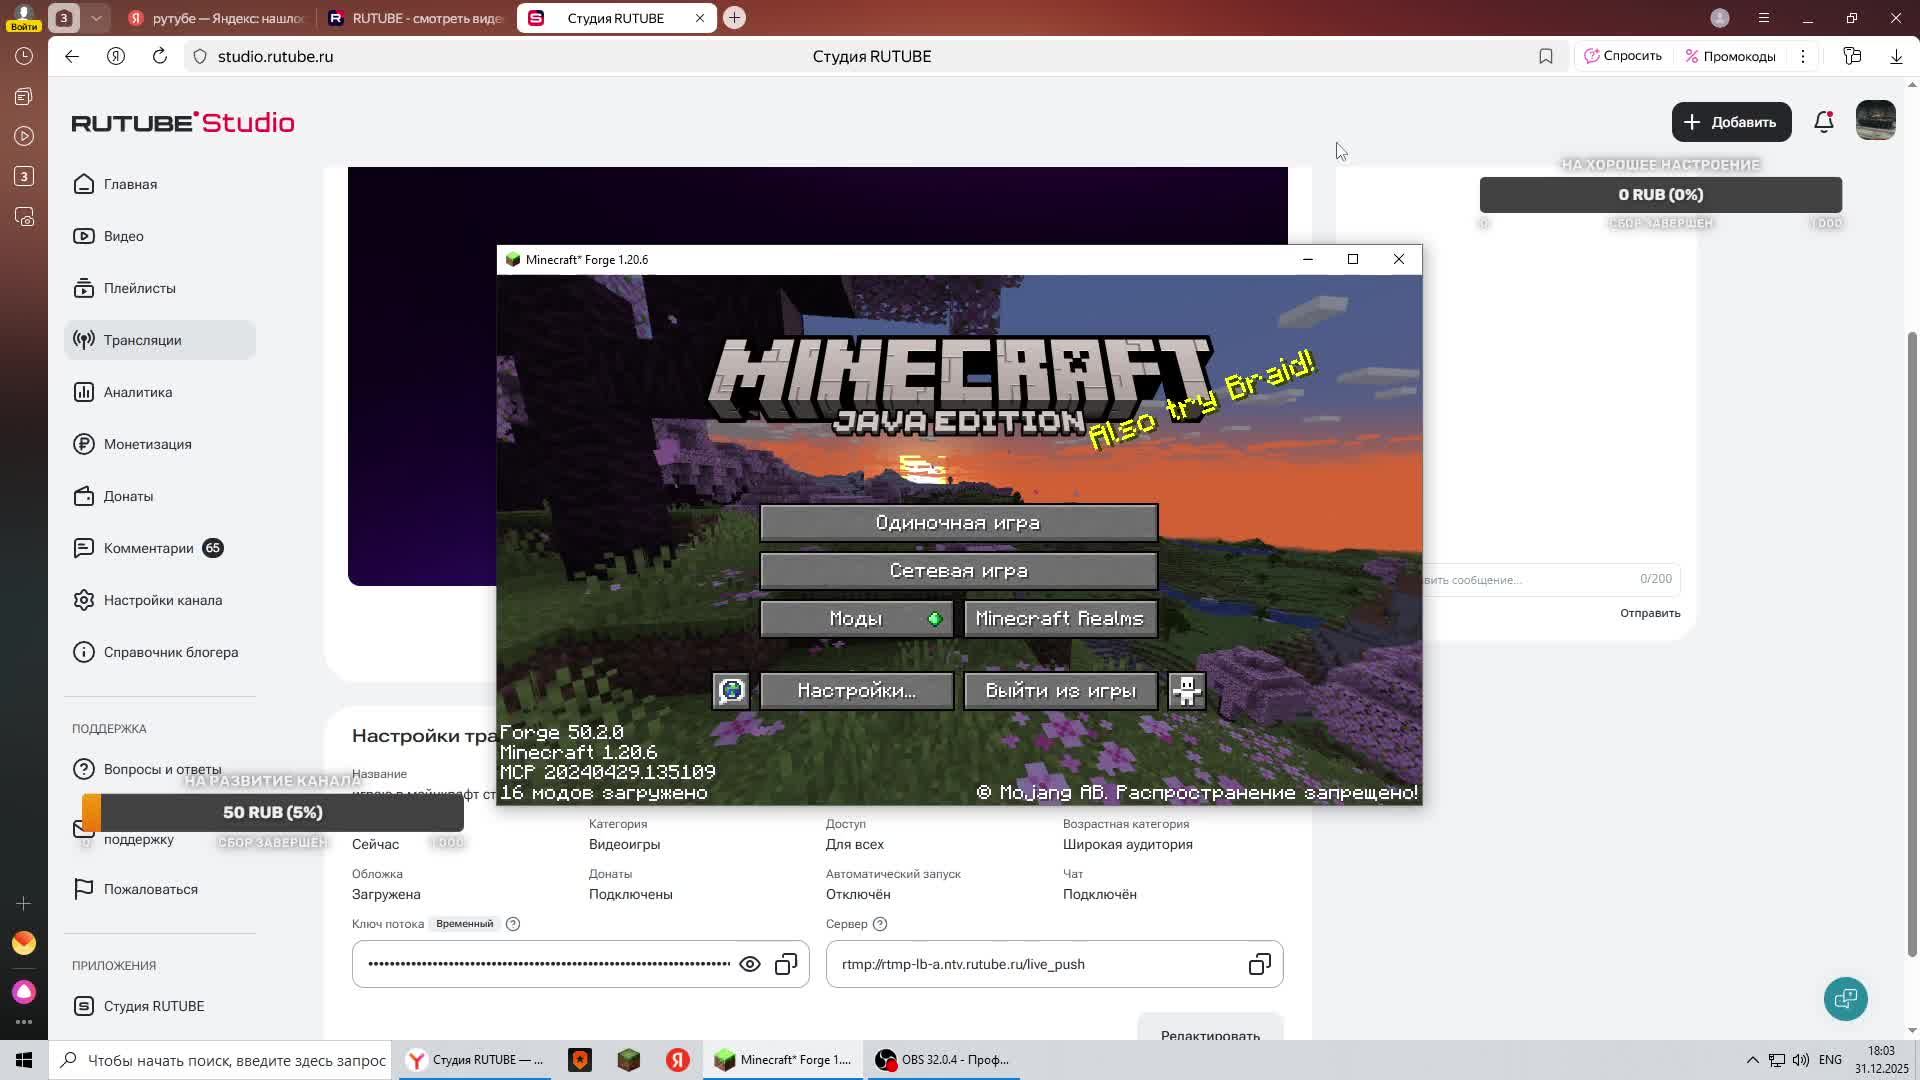Open the browser tab list dropdown arrow

click(96, 18)
